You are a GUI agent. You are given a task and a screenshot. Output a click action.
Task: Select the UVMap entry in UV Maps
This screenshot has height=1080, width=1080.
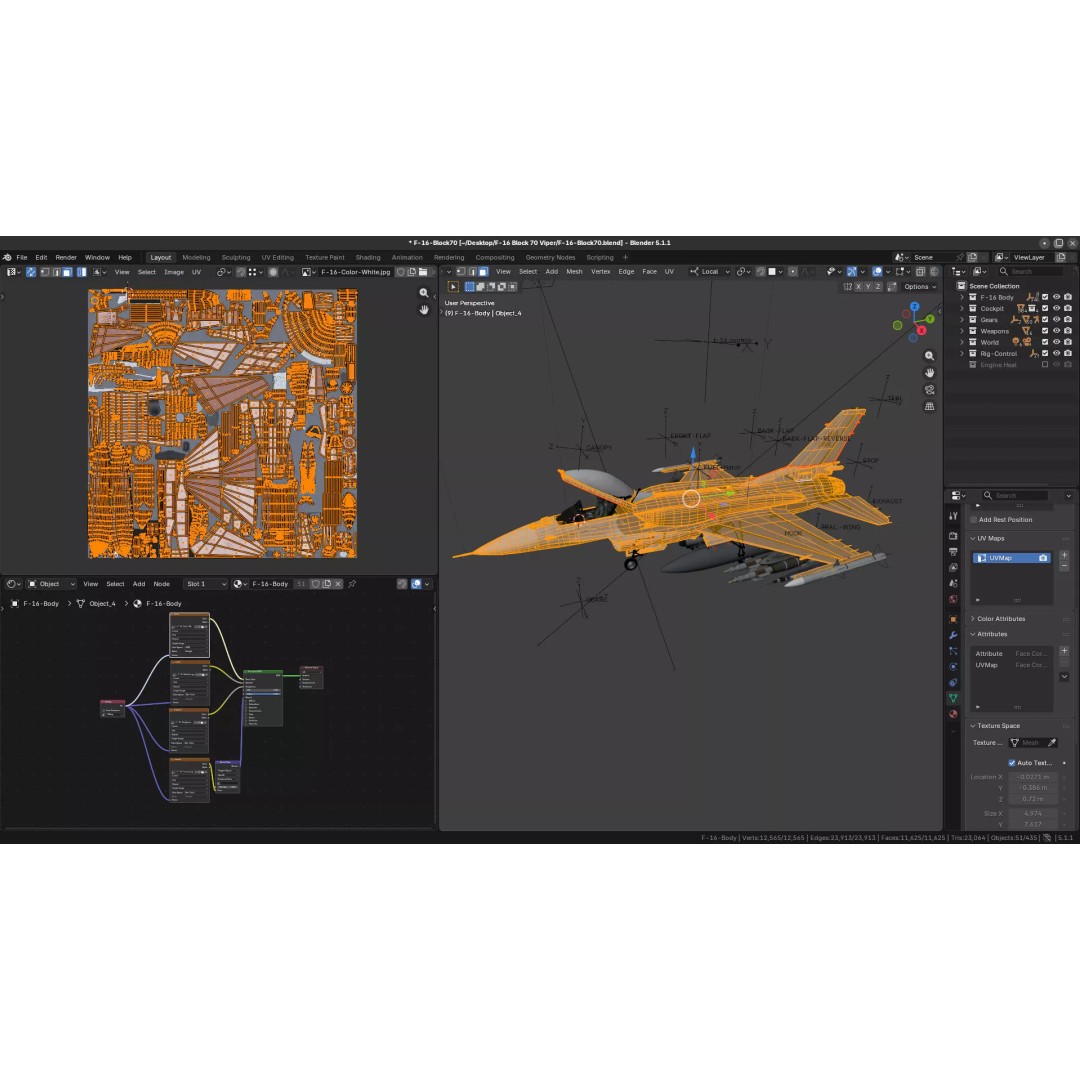1011,558
